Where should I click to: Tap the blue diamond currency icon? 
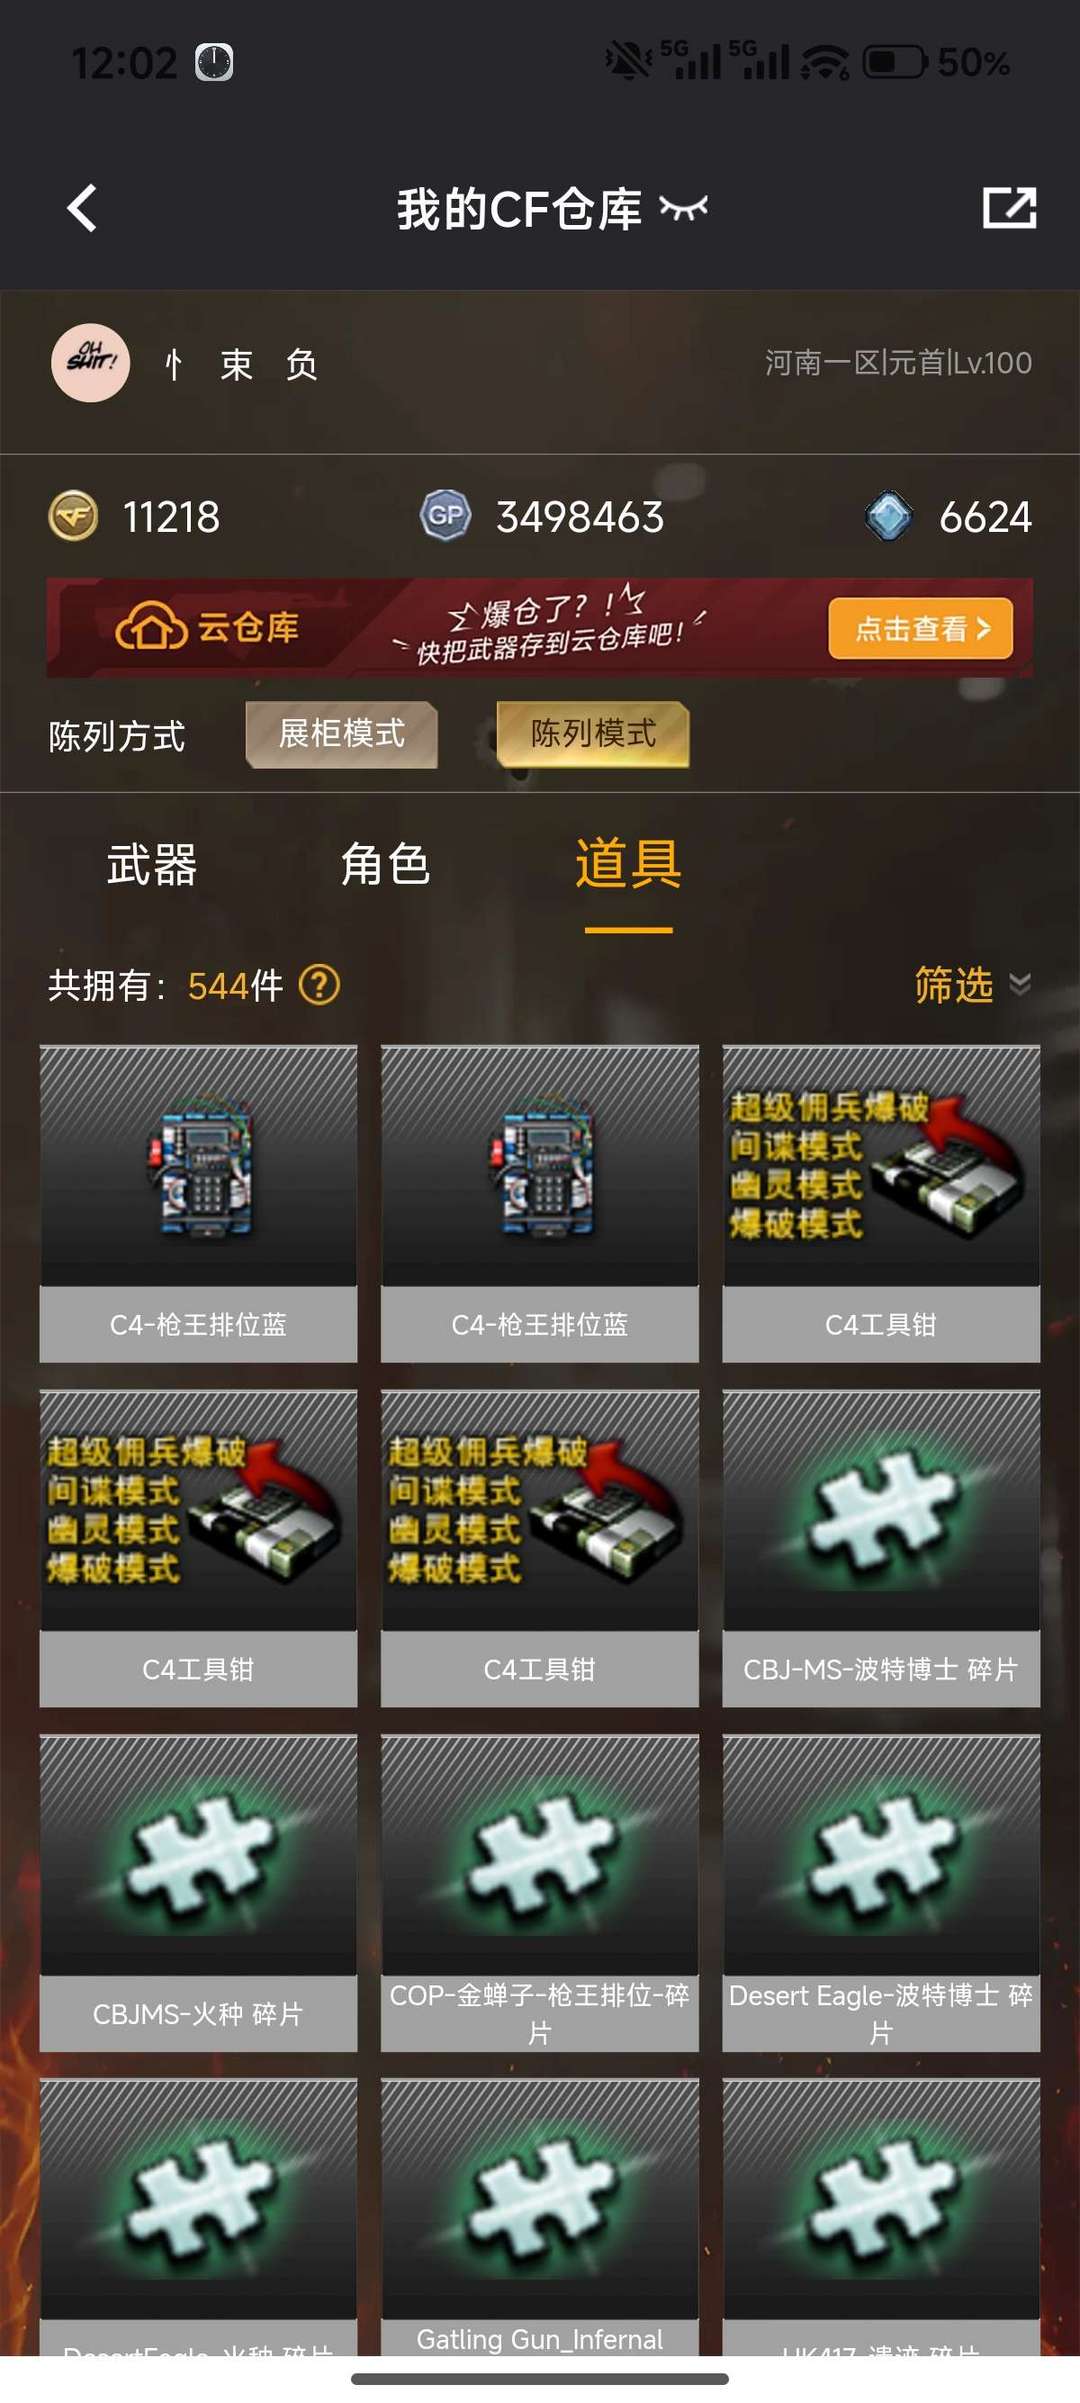(889, 516)
